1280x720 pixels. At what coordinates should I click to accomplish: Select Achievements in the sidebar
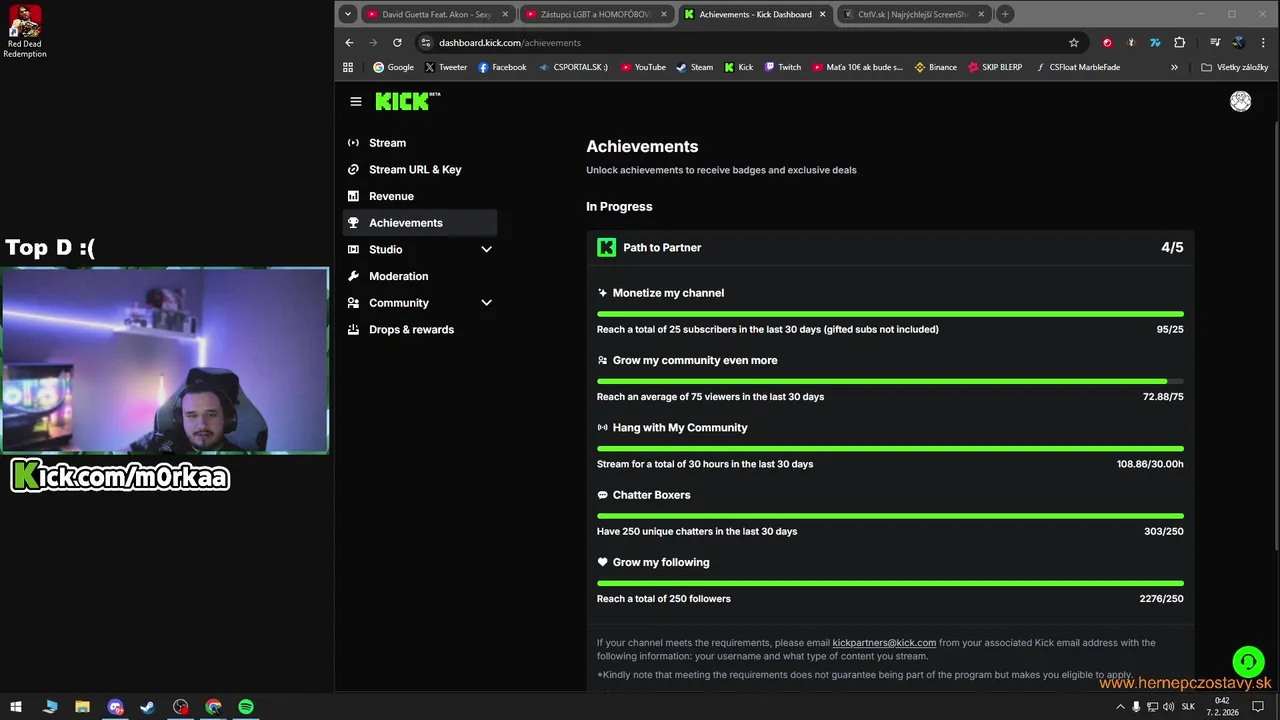(420, 223)
